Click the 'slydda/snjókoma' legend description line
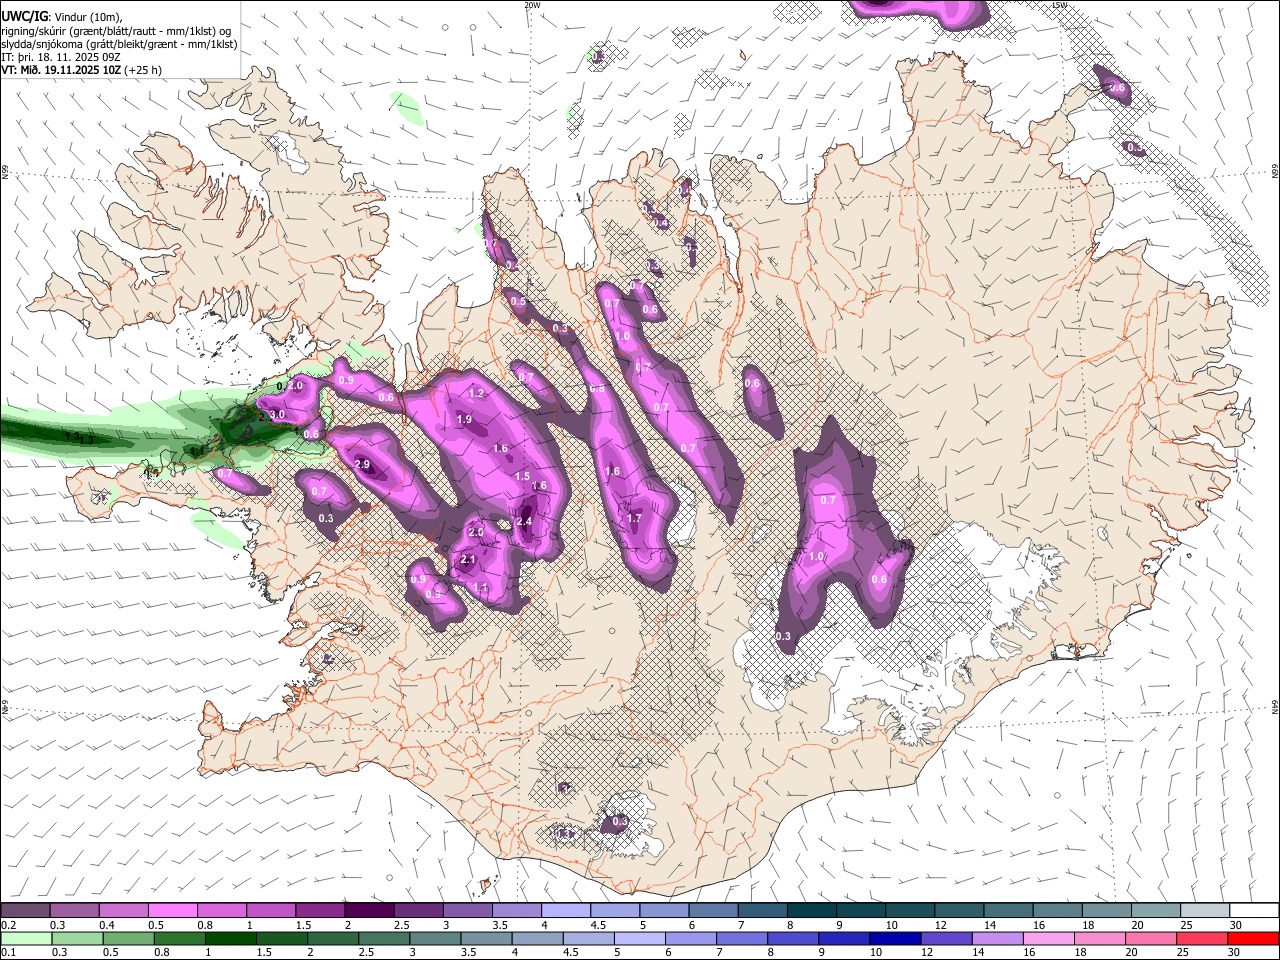The height and width of the screenshot is (960, 1280). click(119, 44)
